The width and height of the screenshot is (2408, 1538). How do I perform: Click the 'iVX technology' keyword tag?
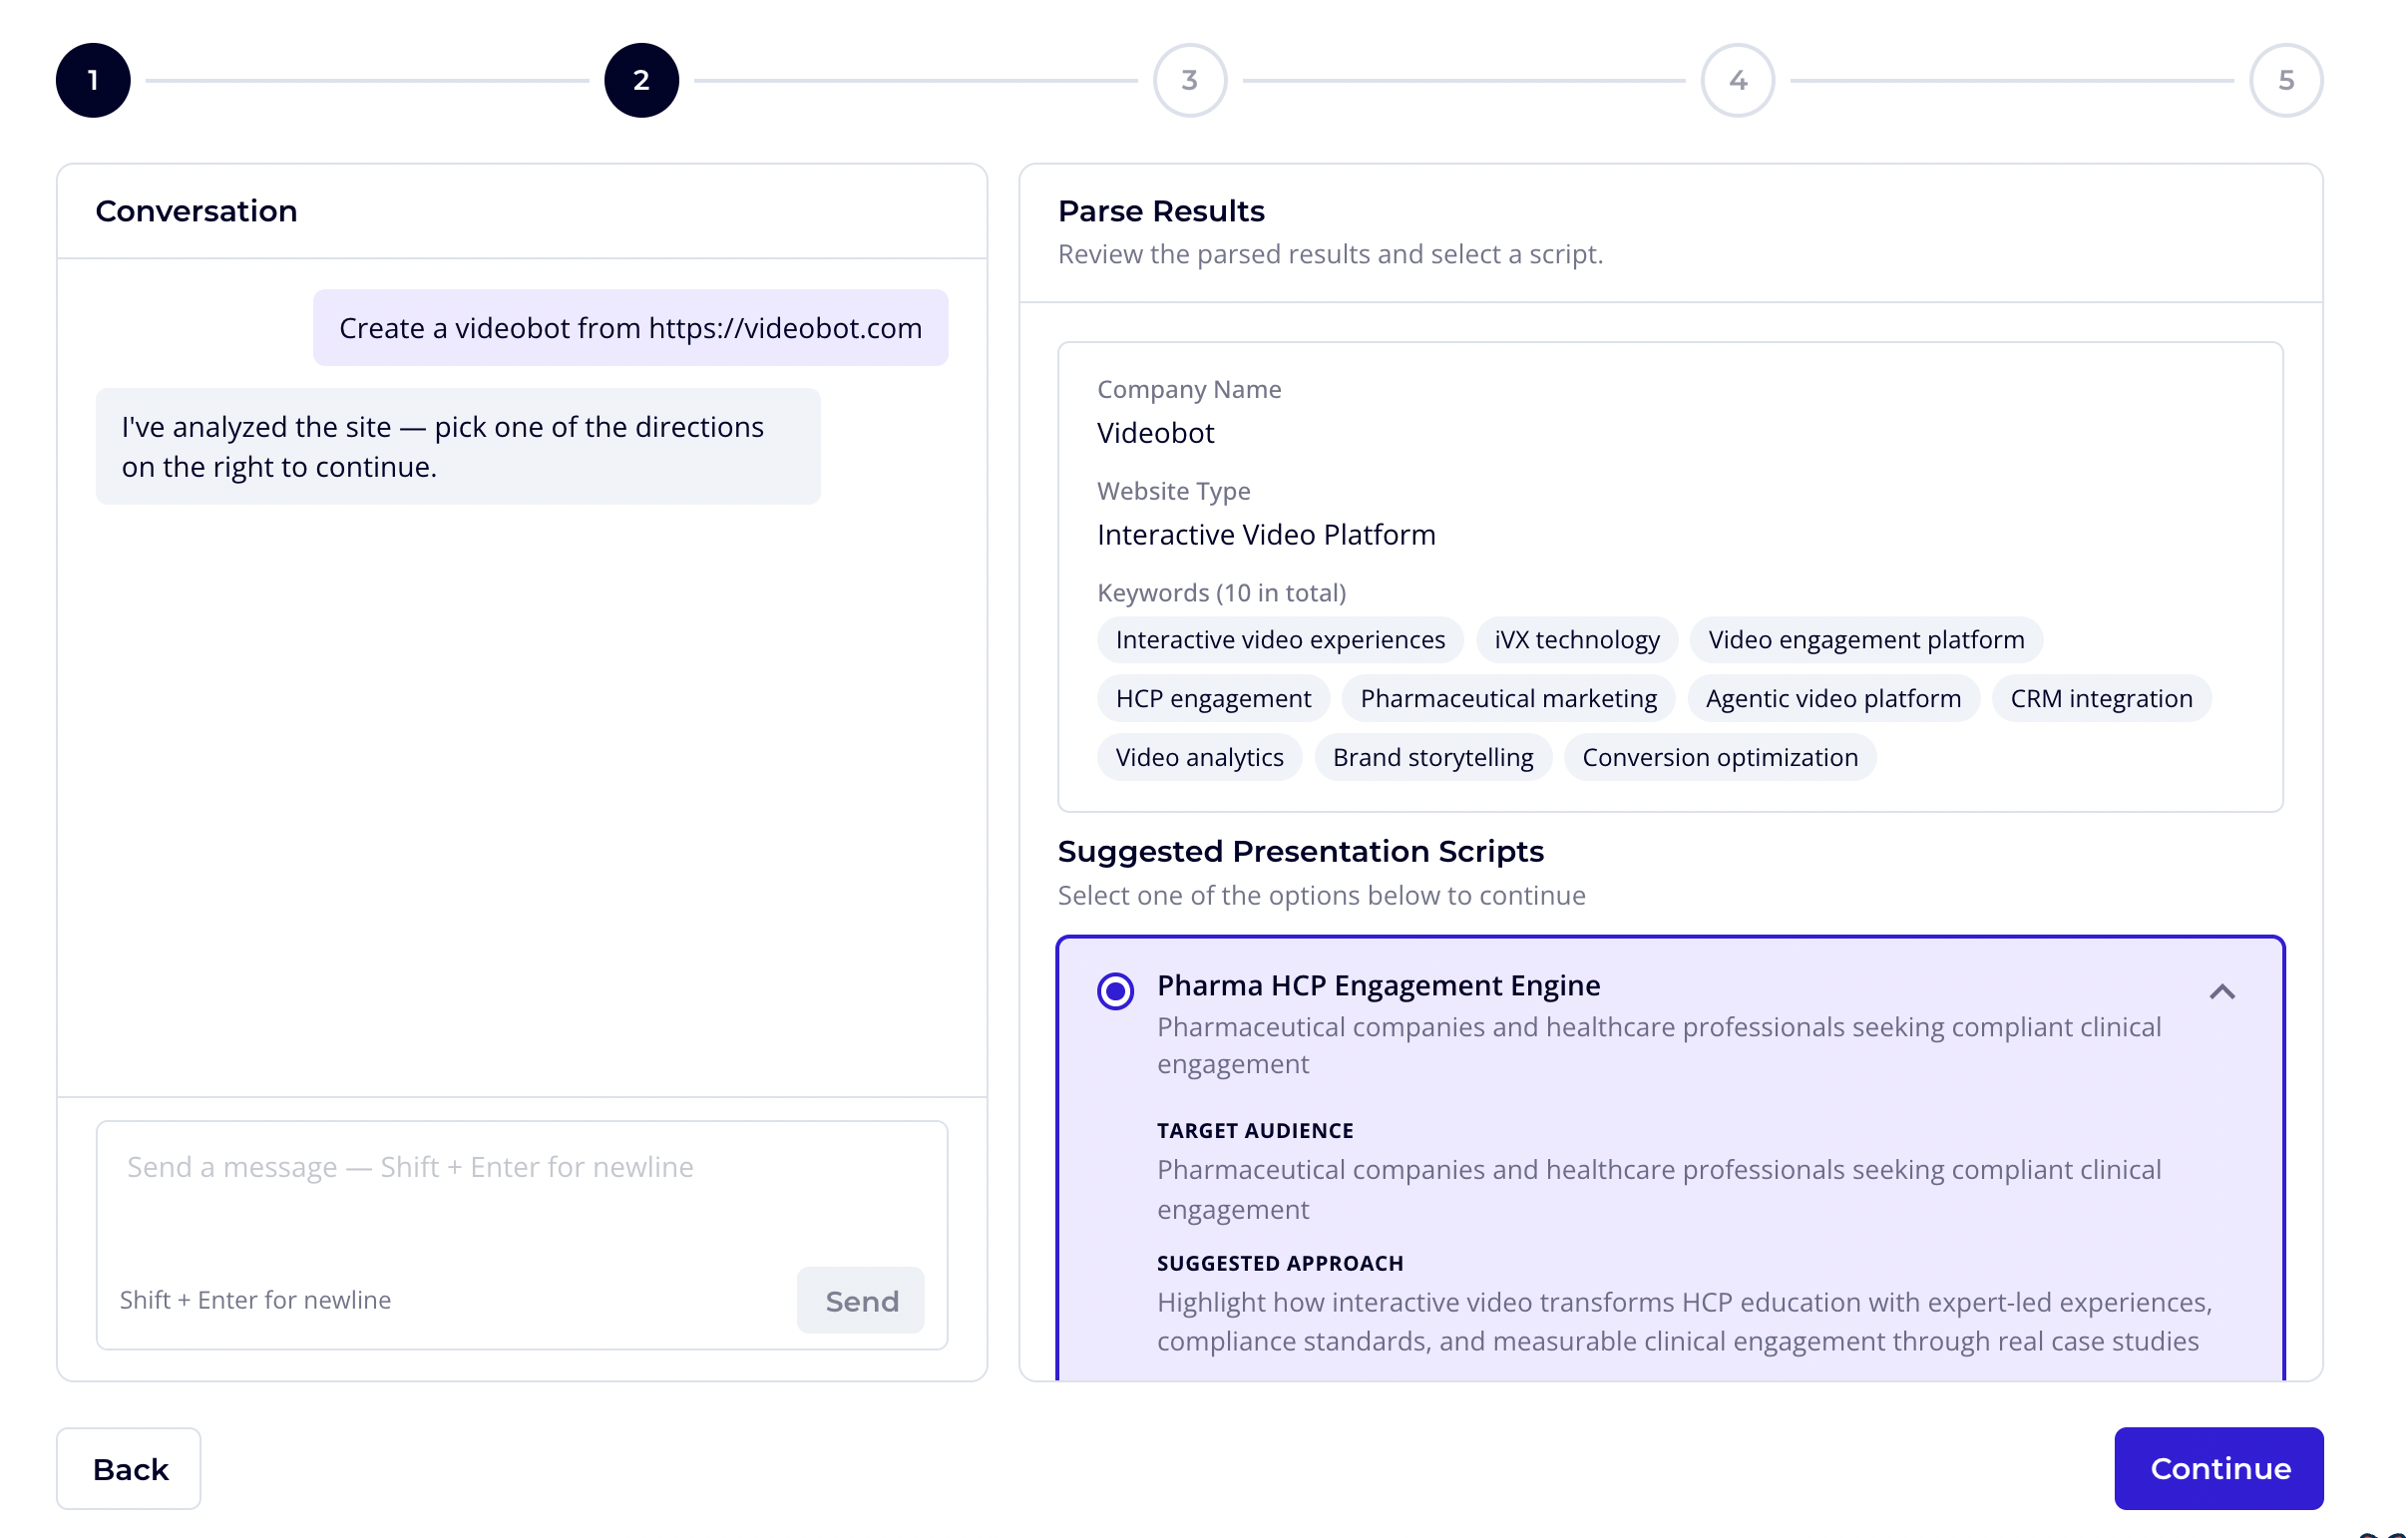pyautogui.click(x=1576, y=639)
